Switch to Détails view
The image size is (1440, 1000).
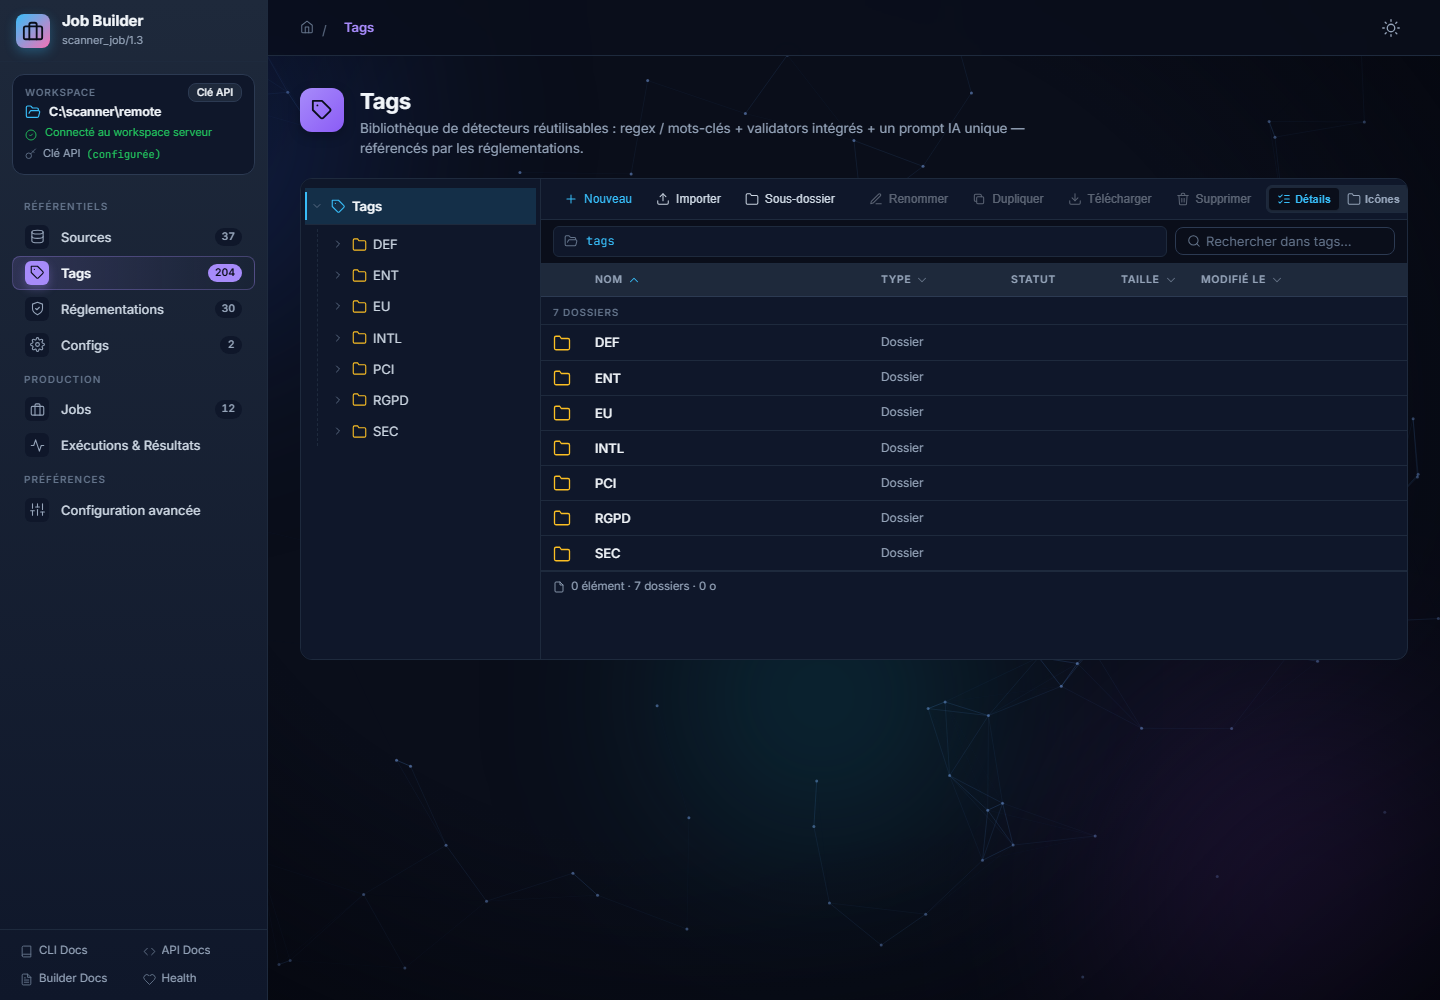[x=1304, y=199]
